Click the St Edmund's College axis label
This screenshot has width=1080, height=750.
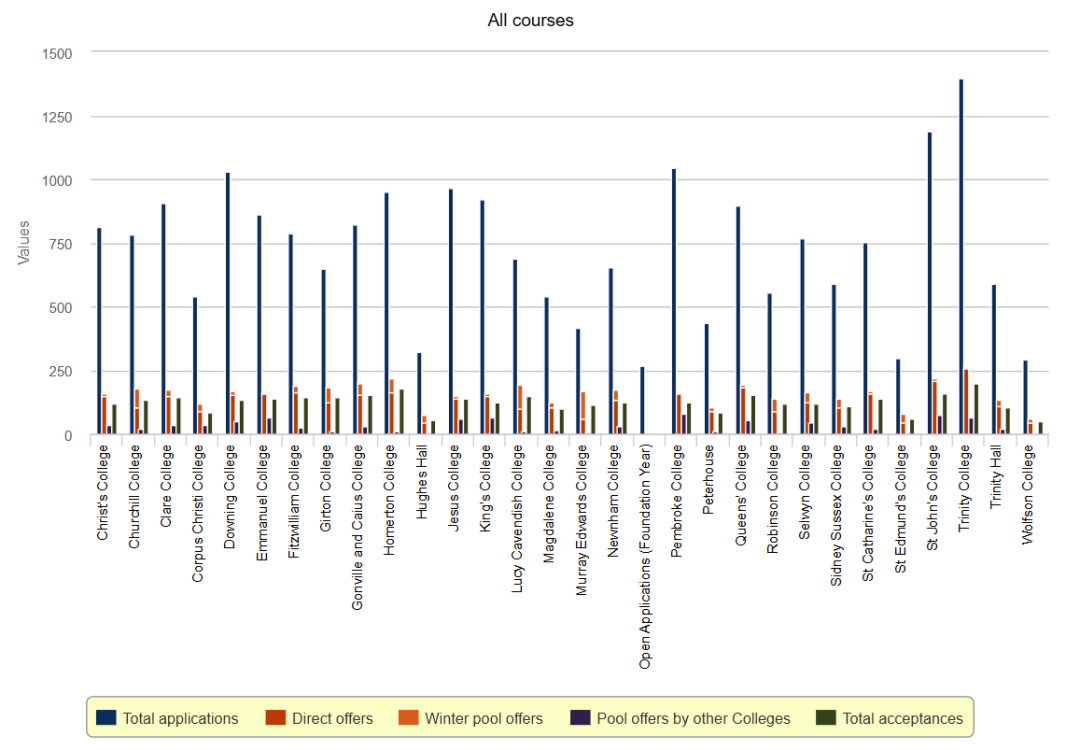click(900, 509)
